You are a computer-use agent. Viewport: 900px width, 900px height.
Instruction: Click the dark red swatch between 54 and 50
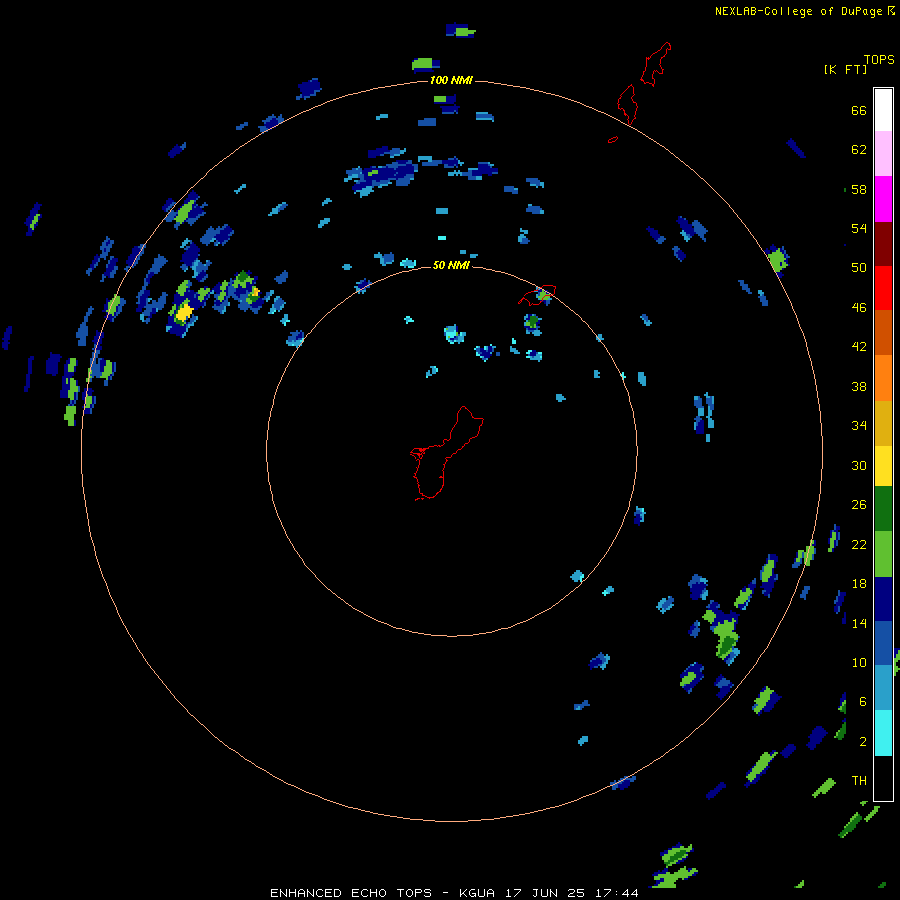[883, 243]
